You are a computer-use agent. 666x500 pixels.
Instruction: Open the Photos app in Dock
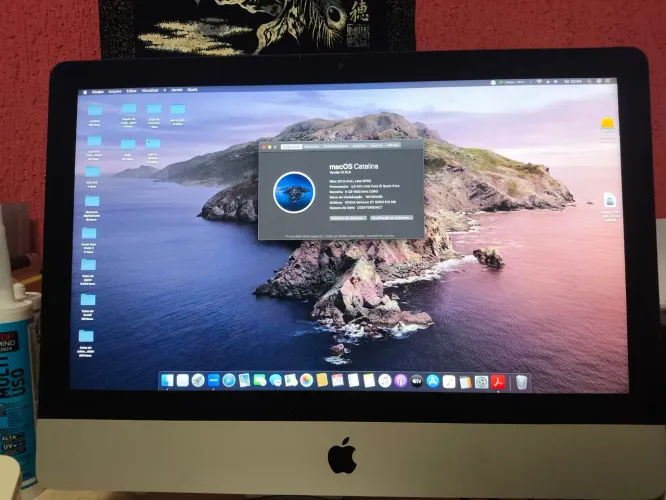(x=306, y=380)
